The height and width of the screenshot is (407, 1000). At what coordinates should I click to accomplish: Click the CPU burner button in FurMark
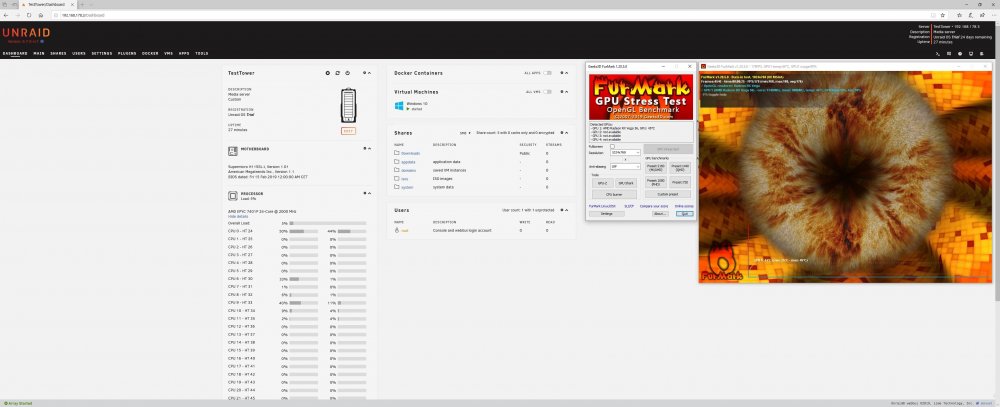tap(614, 194)
